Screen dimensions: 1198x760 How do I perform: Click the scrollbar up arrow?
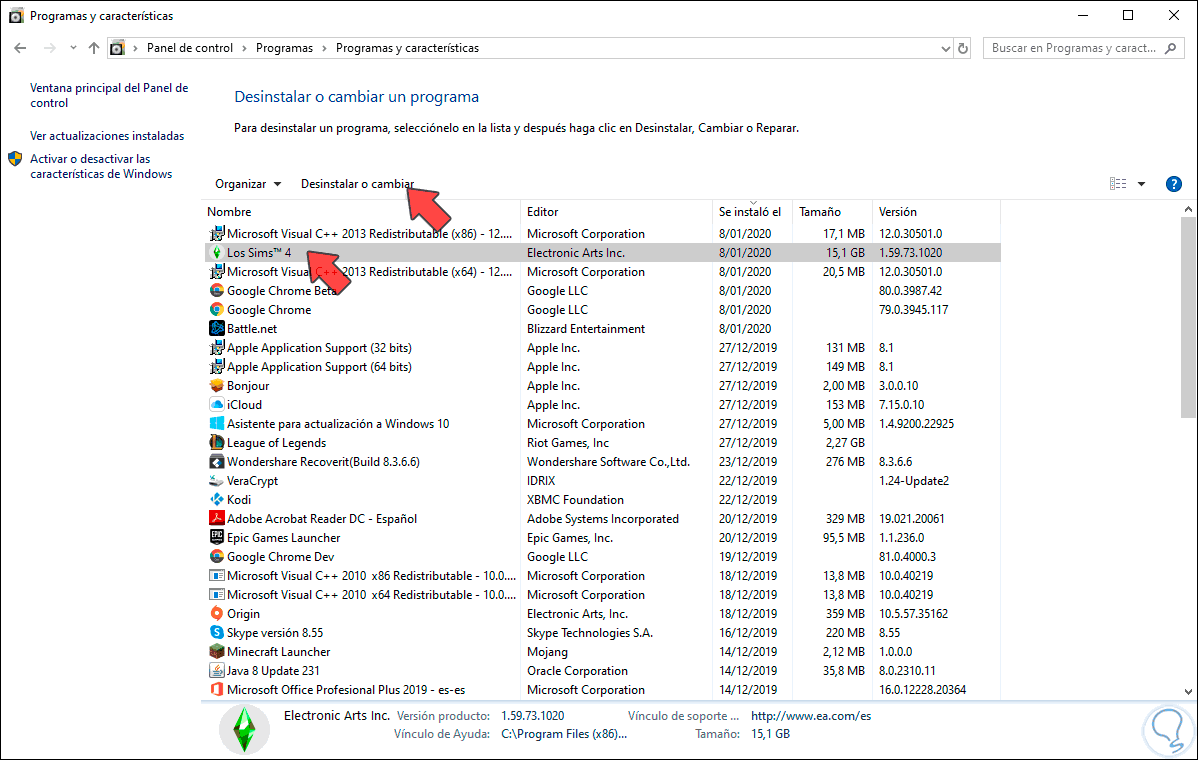click(1188, 209)
